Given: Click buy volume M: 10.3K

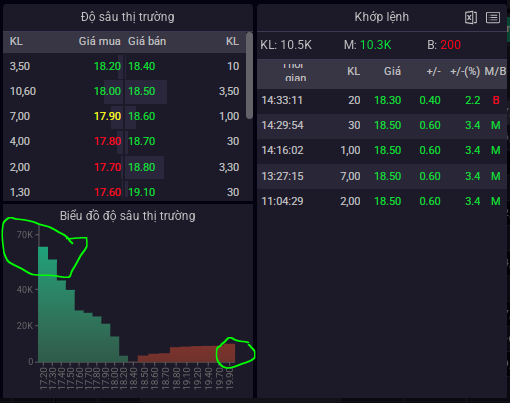Looking at the screenshot, I should (368, 45).
